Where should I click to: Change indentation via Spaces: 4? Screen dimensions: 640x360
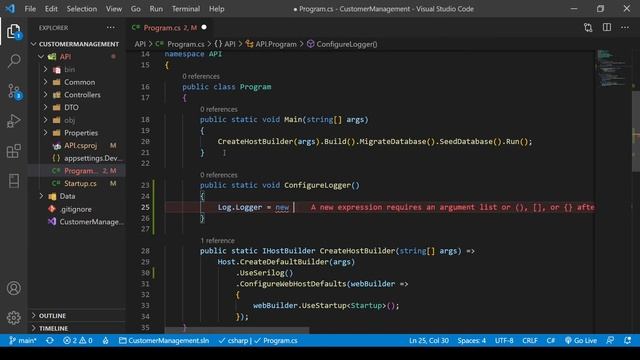click(x=471, y=340)
